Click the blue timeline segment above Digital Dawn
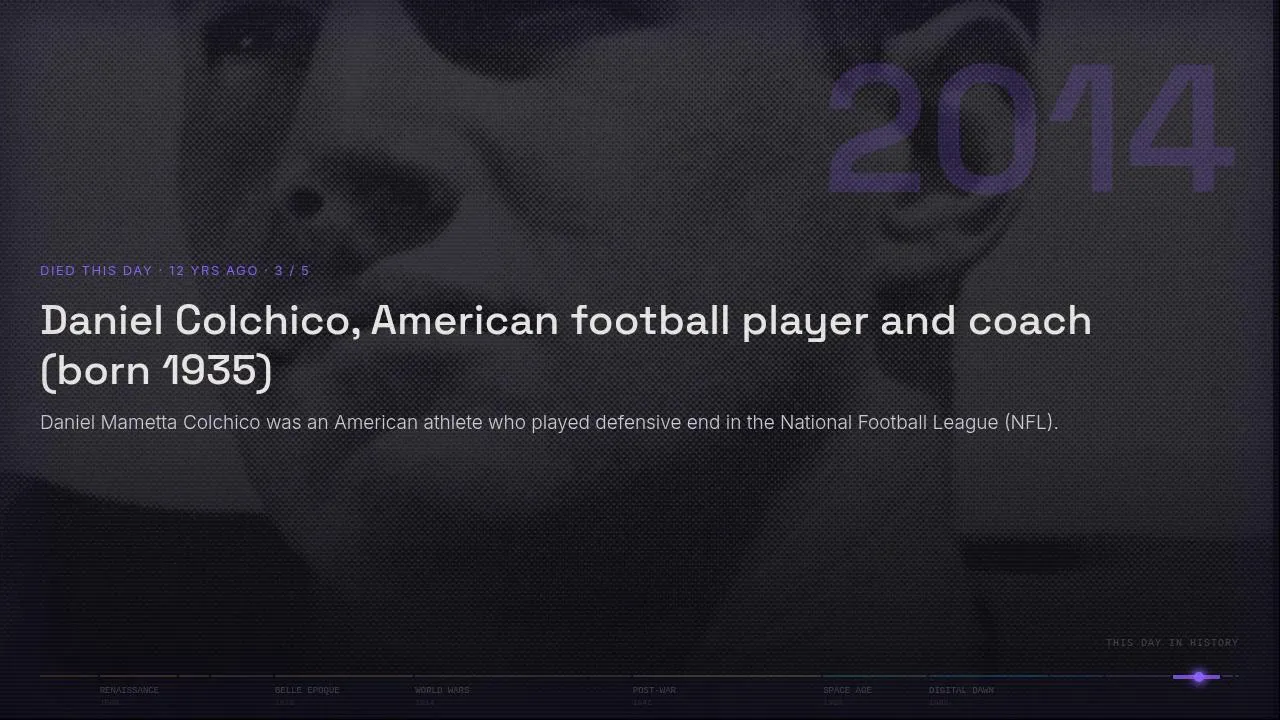Viewport: 1280px width, 720px height. (1016, 676)
